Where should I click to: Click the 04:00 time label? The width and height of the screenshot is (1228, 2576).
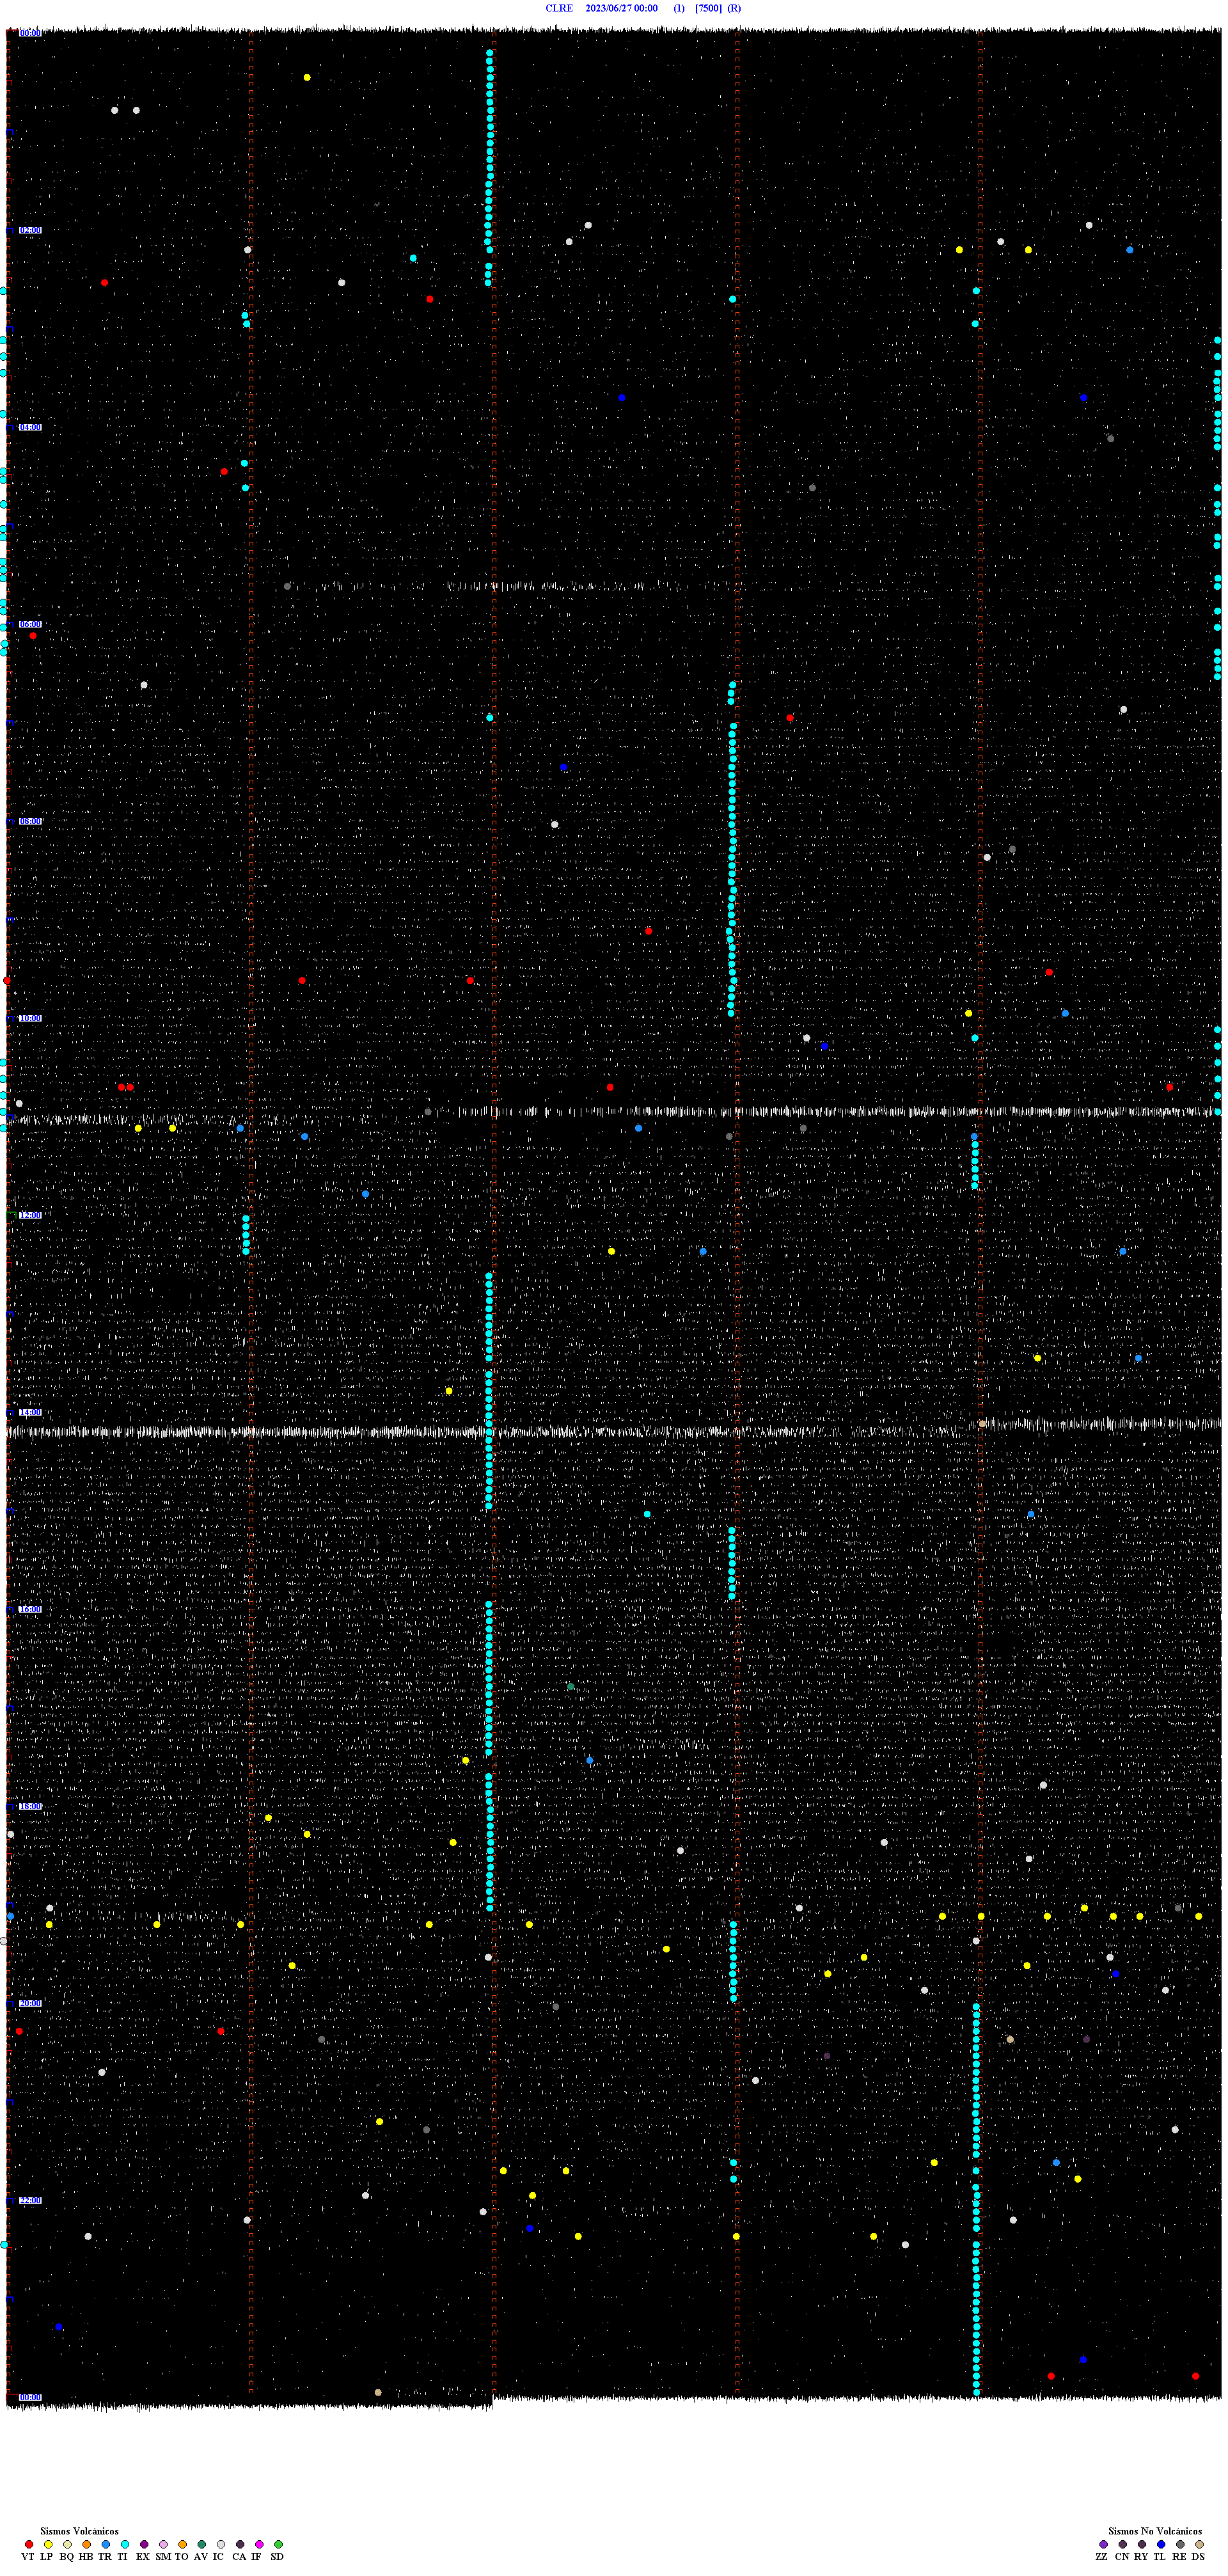click(x=30, y=427)
